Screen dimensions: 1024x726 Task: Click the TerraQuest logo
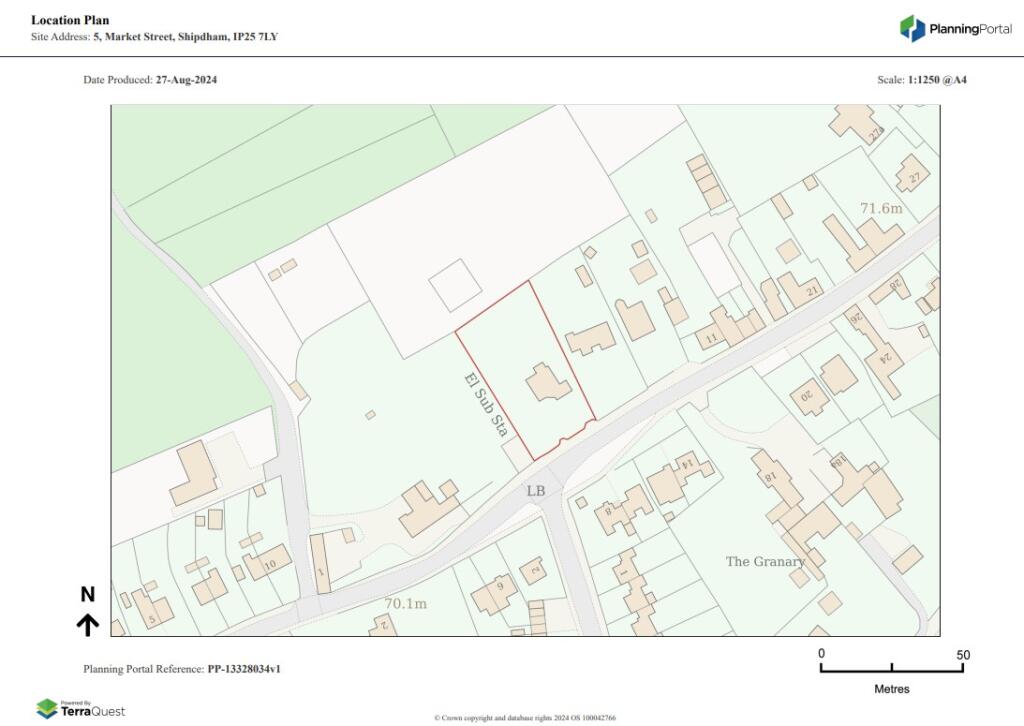point(80,709)
